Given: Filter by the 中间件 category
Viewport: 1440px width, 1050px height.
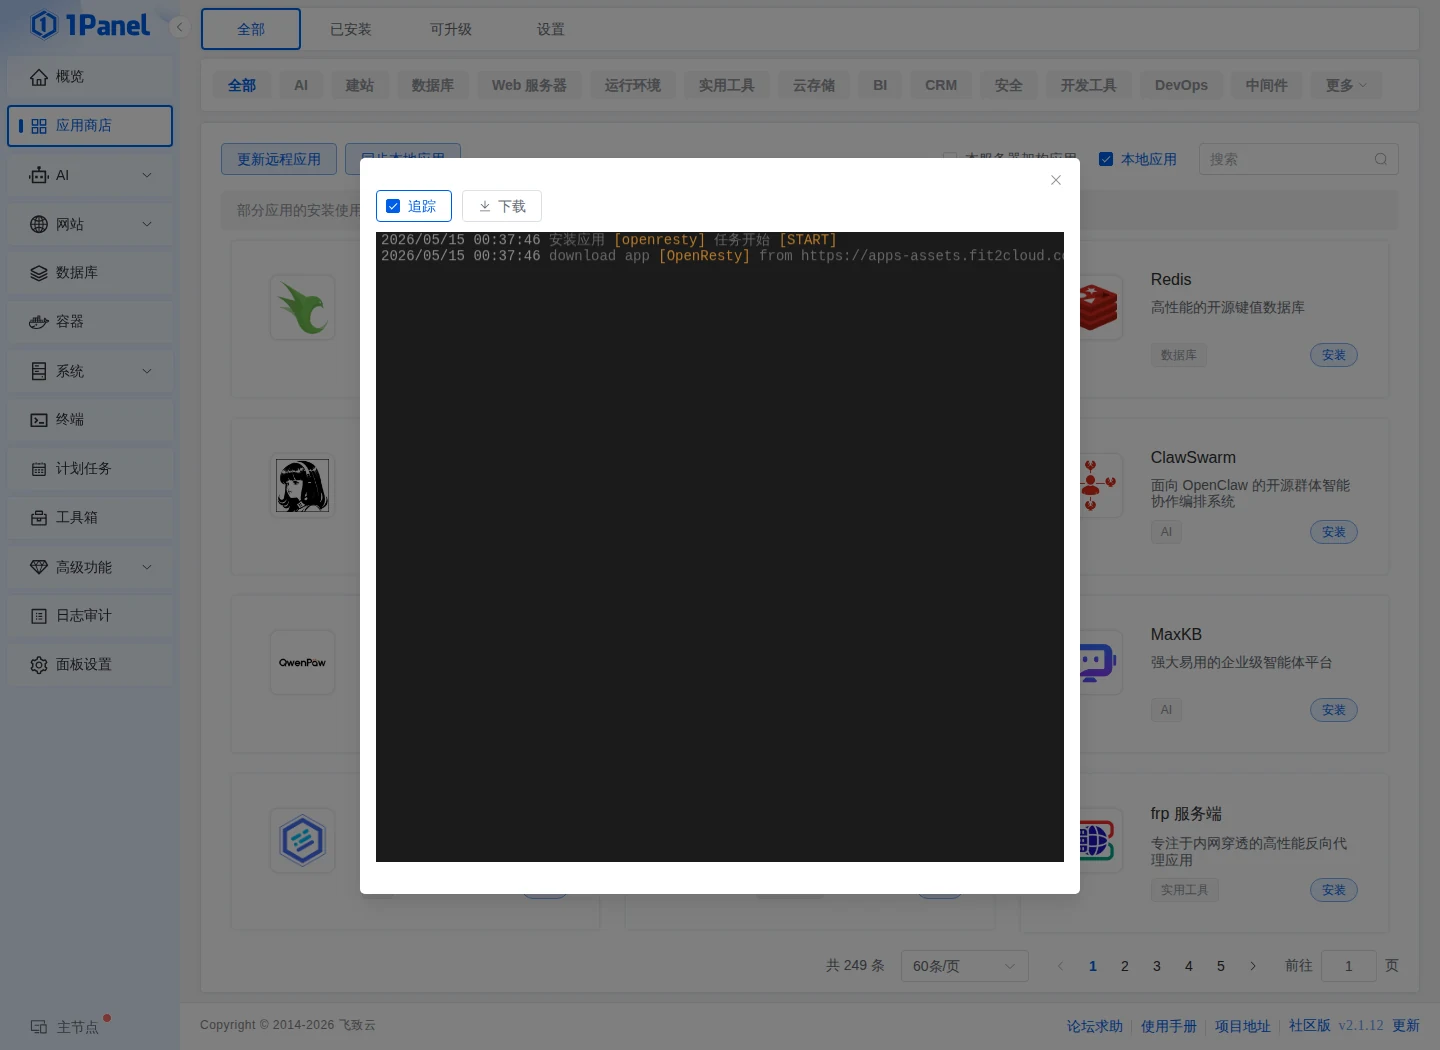Looking at the screenshot, I should (1267, 85).
